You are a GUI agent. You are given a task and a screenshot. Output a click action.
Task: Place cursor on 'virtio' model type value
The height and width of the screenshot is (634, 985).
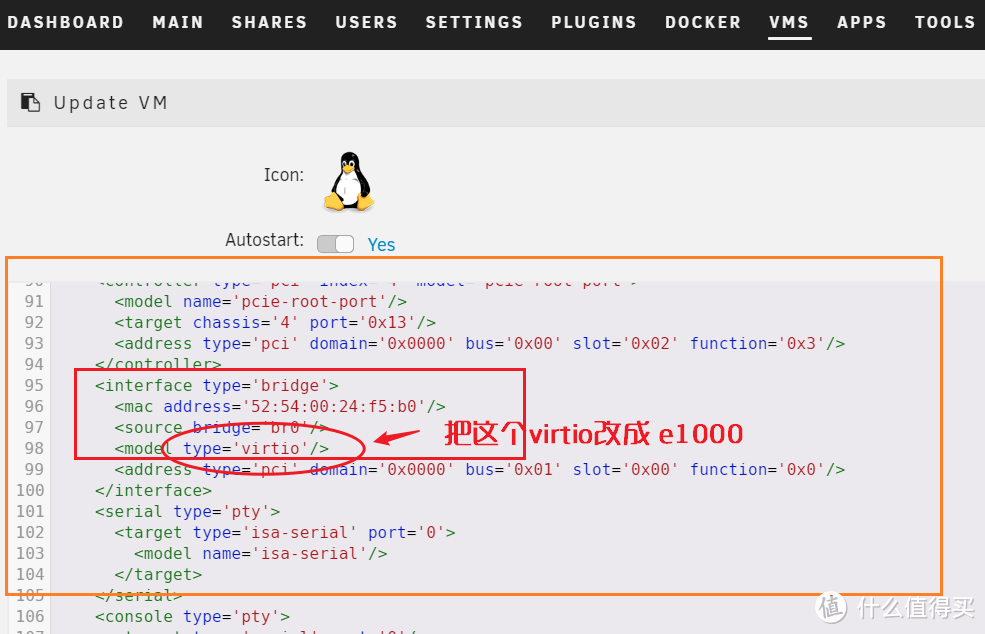tap(273, 448)
